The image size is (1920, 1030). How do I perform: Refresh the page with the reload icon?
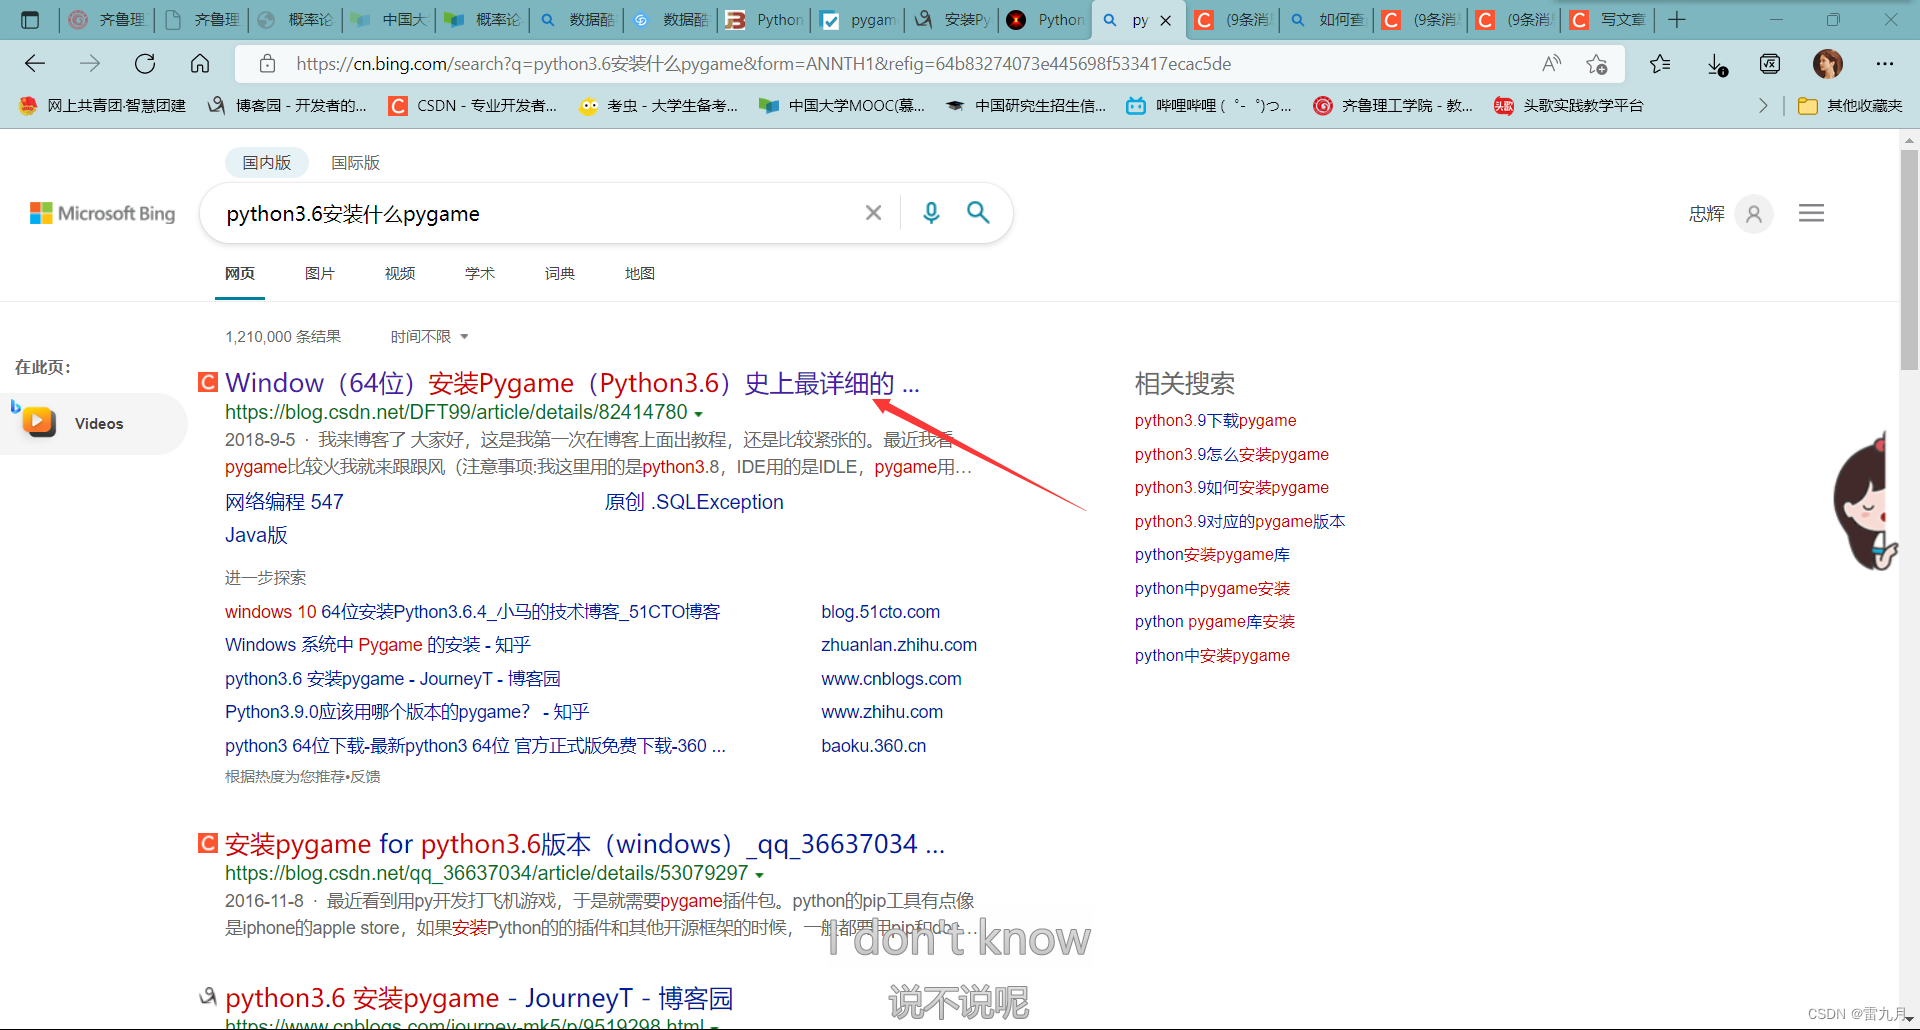145,64
